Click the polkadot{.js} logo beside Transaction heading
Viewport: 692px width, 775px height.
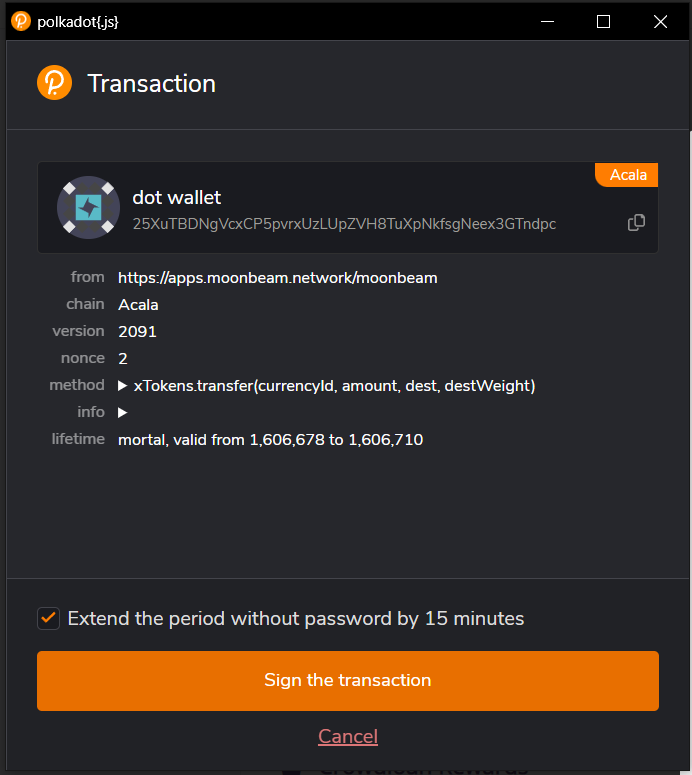tap(54, 83)
